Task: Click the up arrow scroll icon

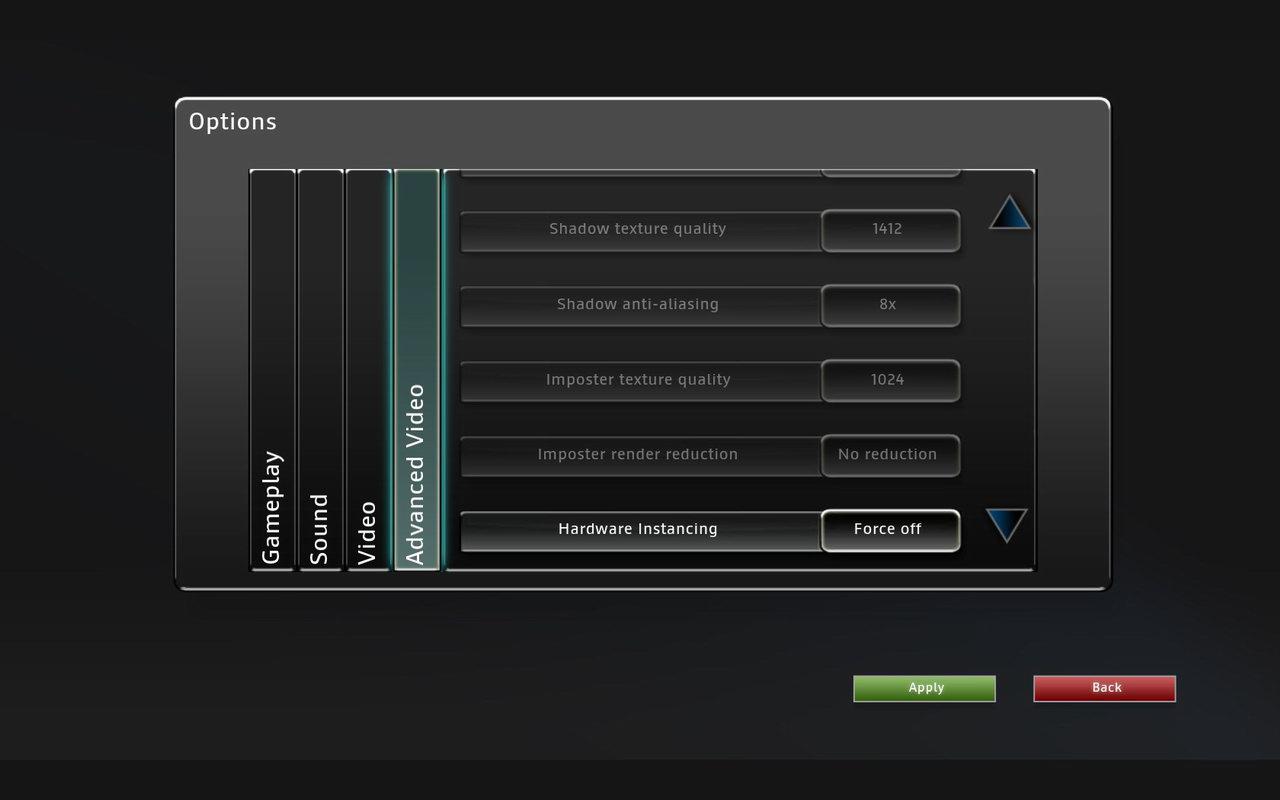Action: (x=1010, y=212)
